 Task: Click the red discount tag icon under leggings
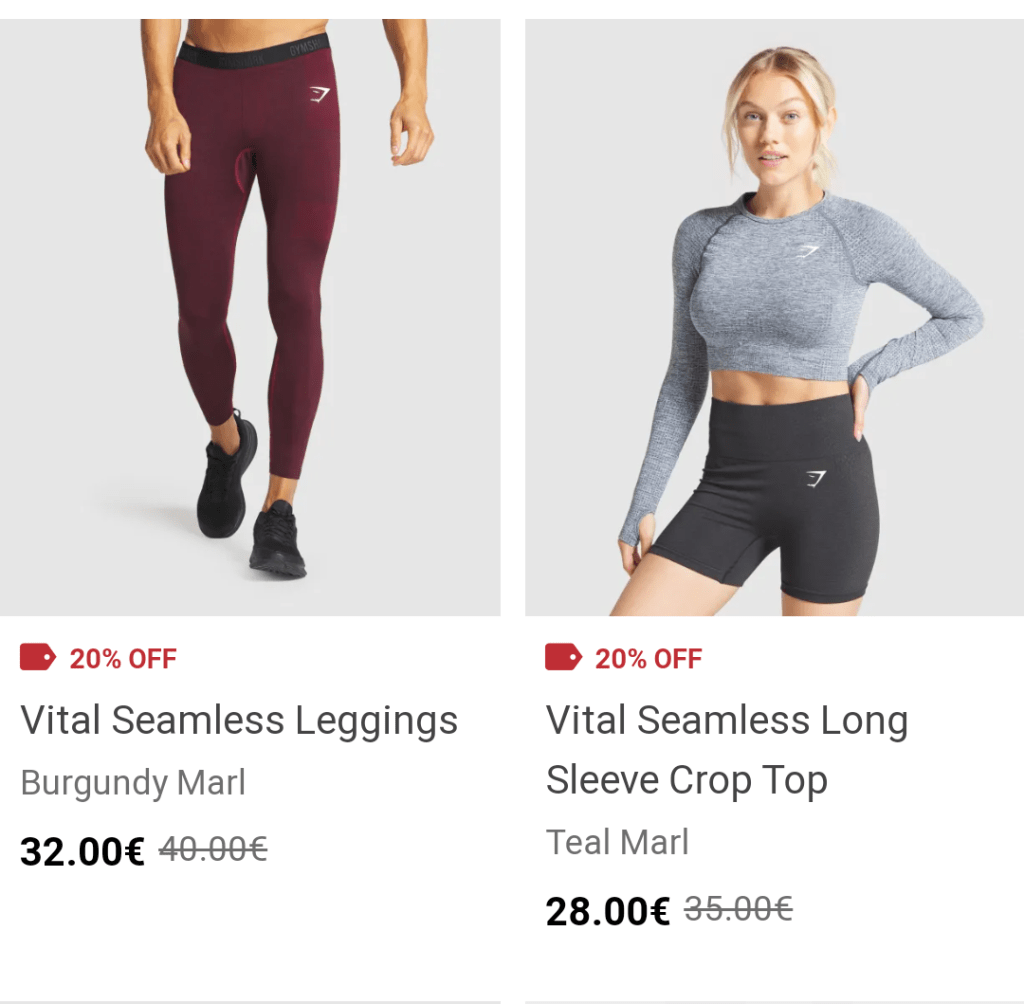tap(38, 657)
